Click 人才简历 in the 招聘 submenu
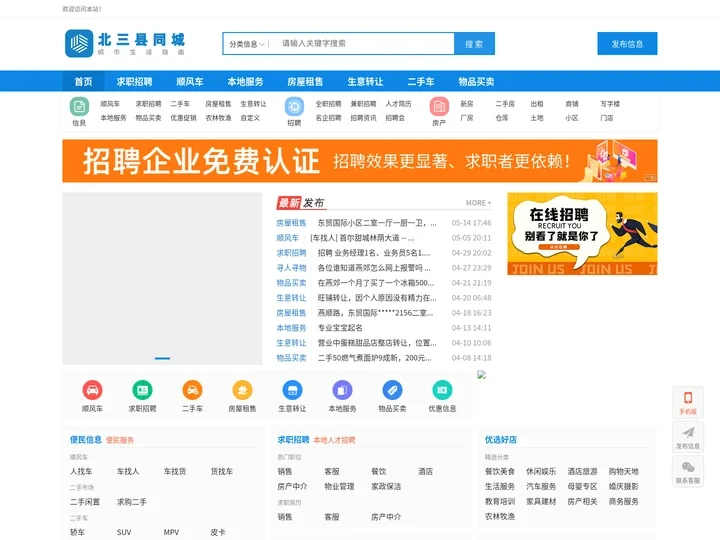This screenshot has width=720, height=540. tap(398, 104)
